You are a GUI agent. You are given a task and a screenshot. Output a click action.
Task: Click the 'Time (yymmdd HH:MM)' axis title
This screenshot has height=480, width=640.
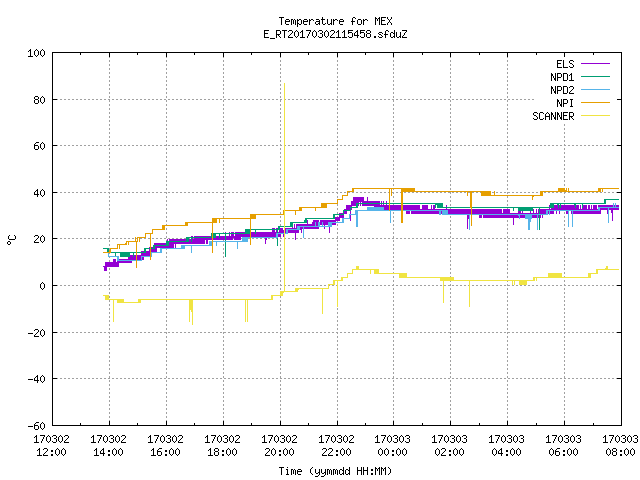click(x=335, y=471)
